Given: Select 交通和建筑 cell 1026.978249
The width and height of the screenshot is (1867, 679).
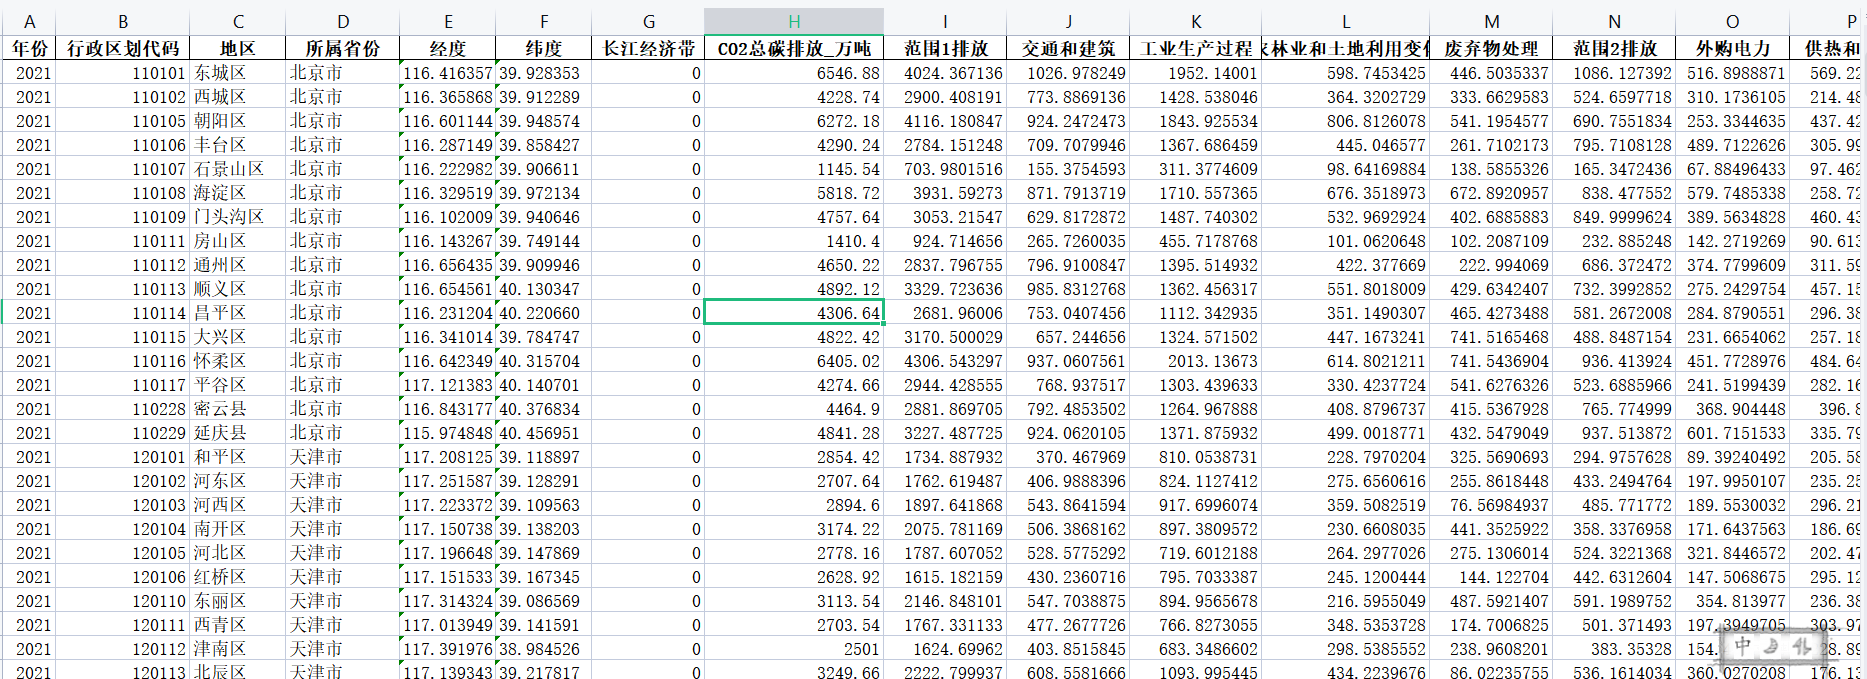Looking at the screenshot, I should (1069, 73).
